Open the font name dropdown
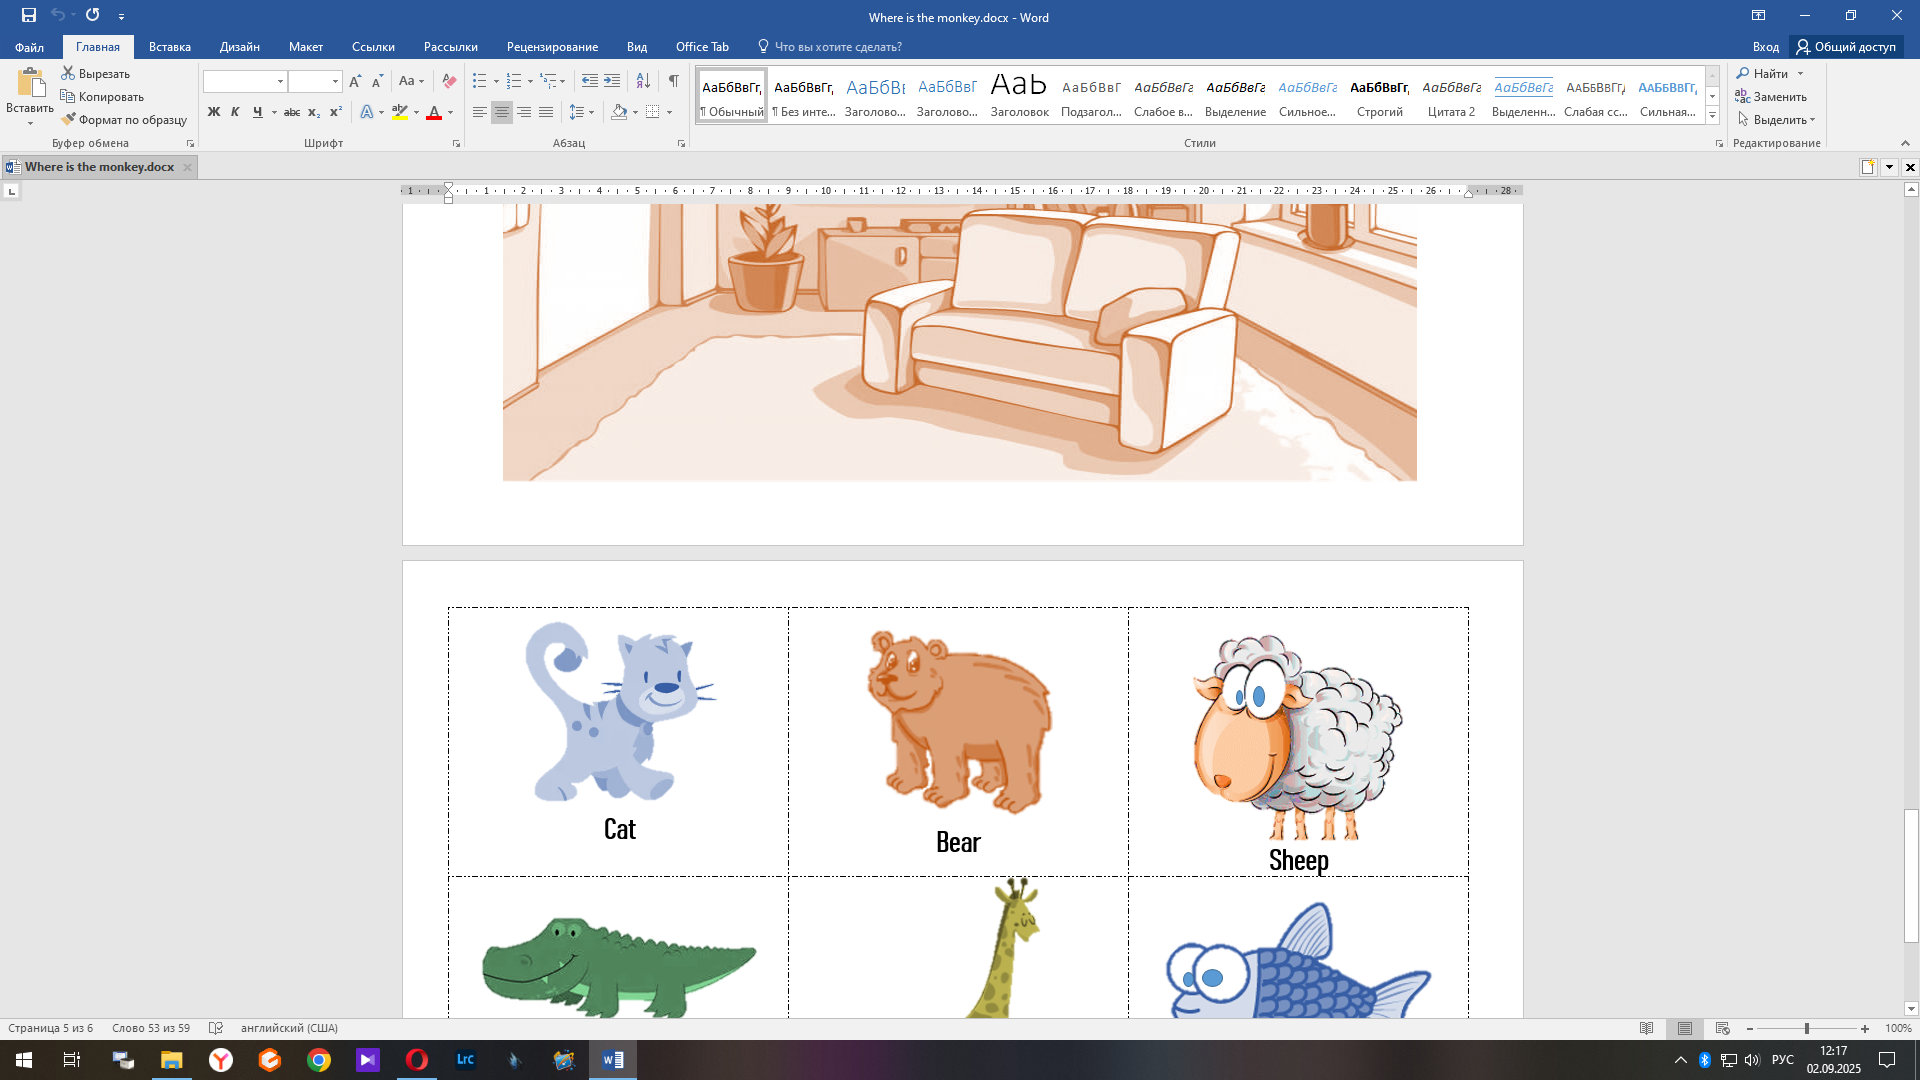The image size is (1920, 1080). point(280,81)
